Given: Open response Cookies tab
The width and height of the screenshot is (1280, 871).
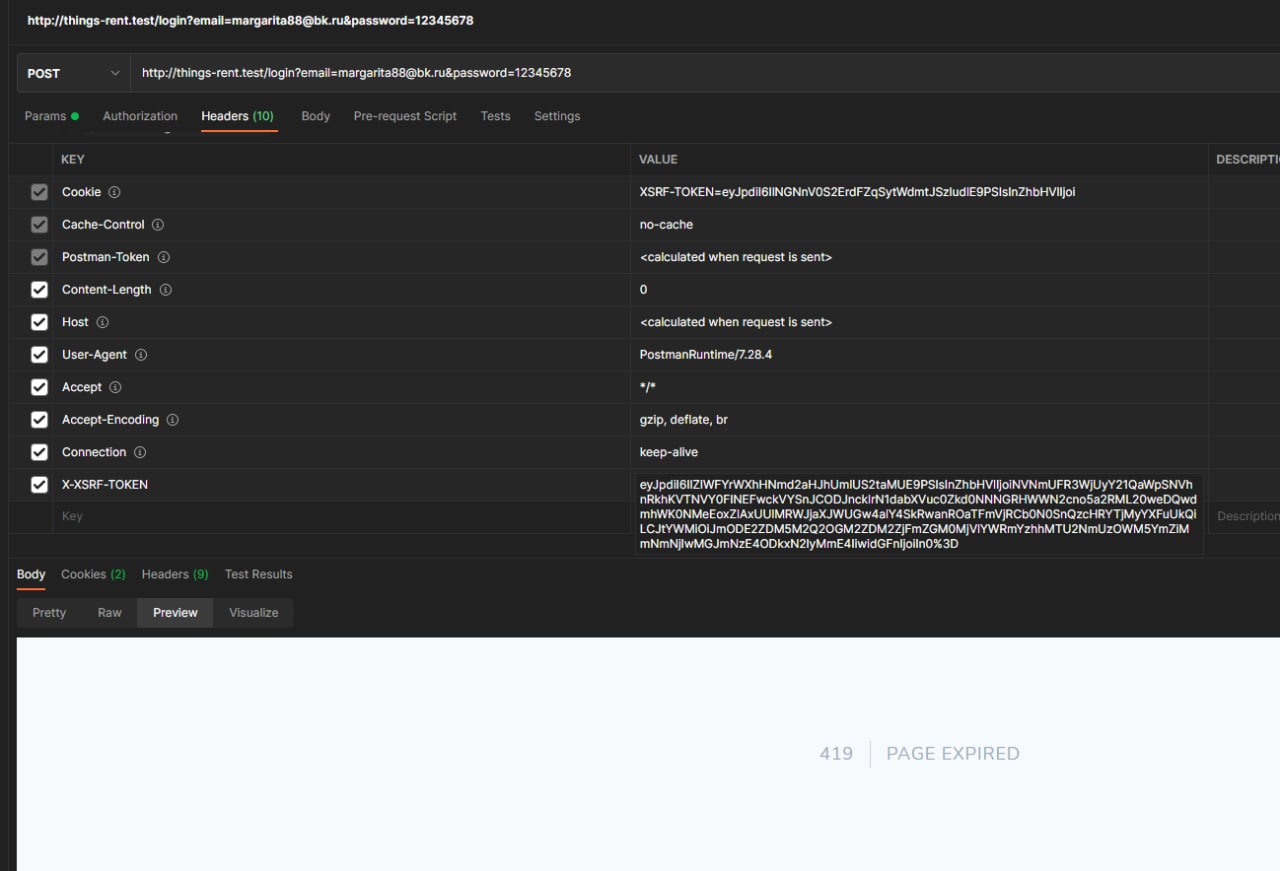Looking at the screenshot, I should (x=93, y=574).
